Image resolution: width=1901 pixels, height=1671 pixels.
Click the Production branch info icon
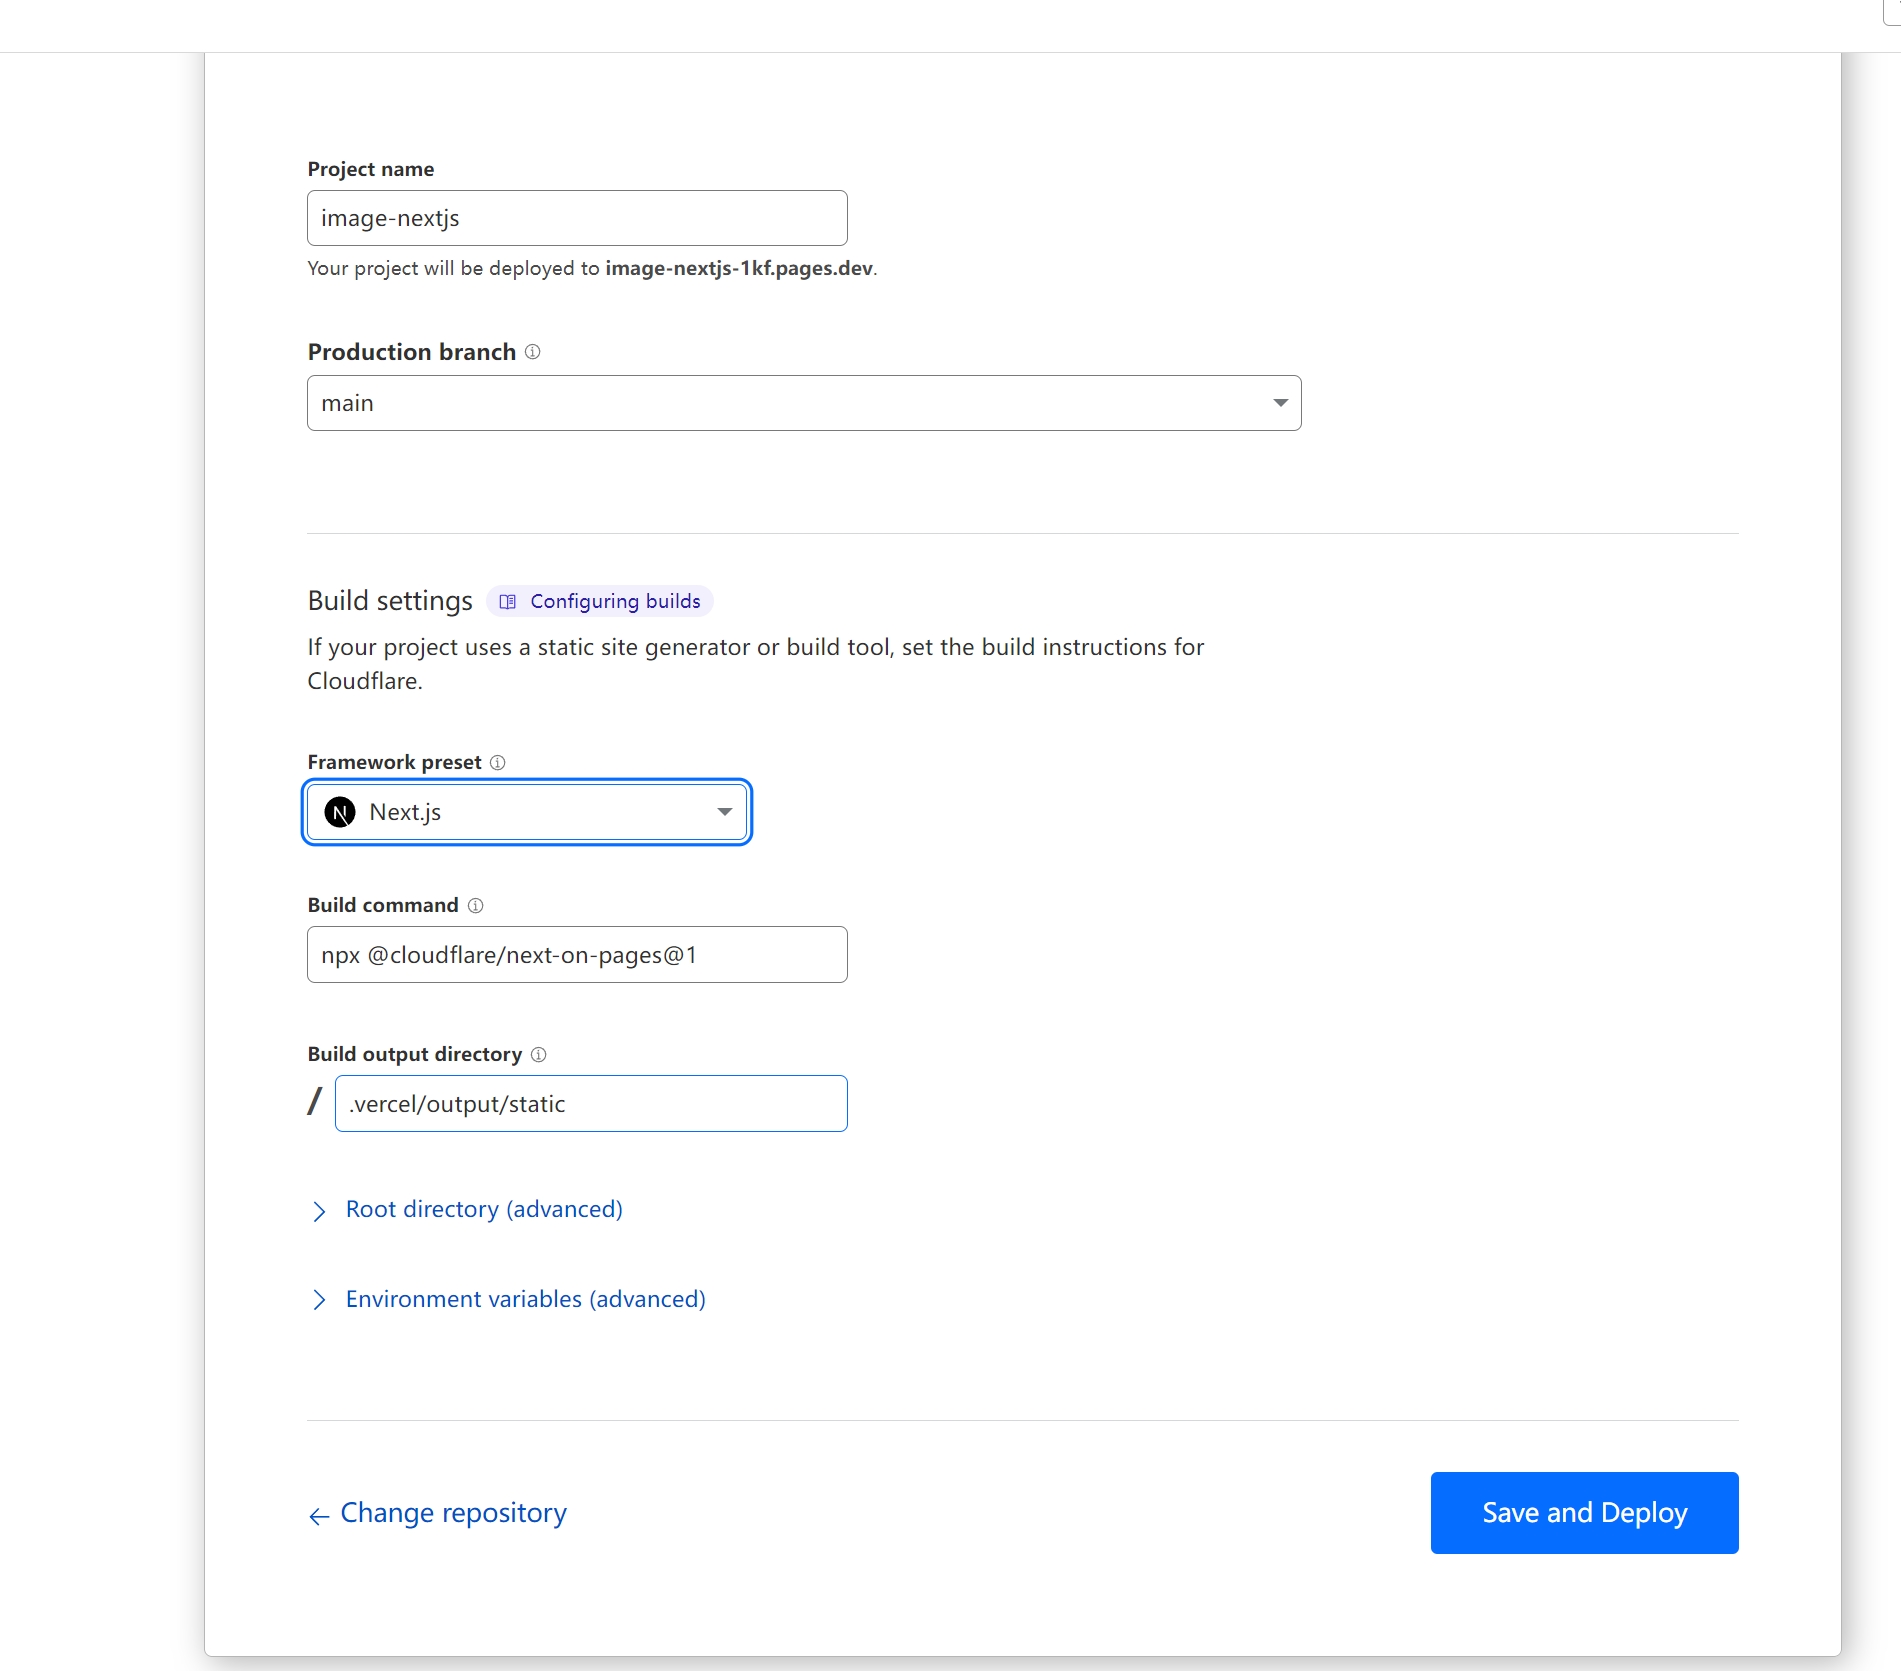[532, 352]
